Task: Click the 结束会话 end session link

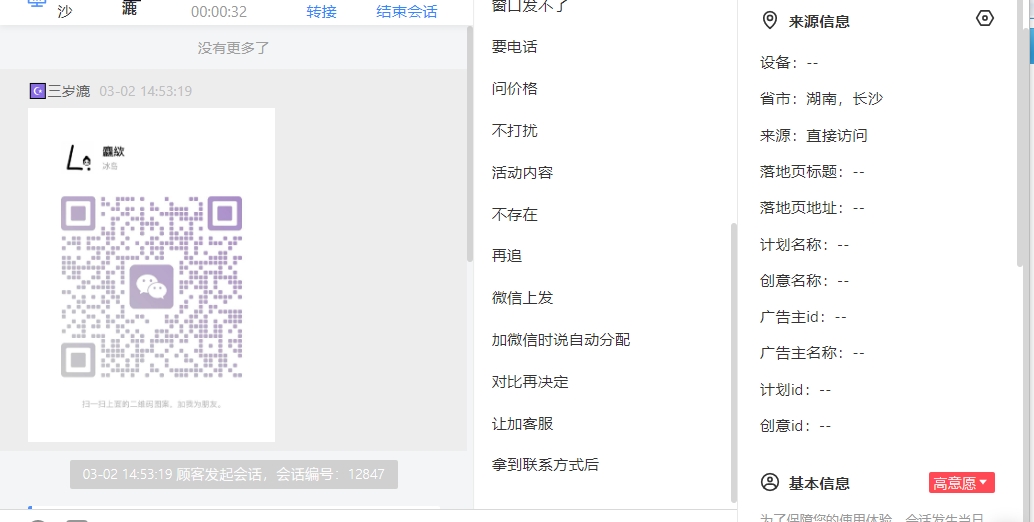Action: [x=406, y=12]
